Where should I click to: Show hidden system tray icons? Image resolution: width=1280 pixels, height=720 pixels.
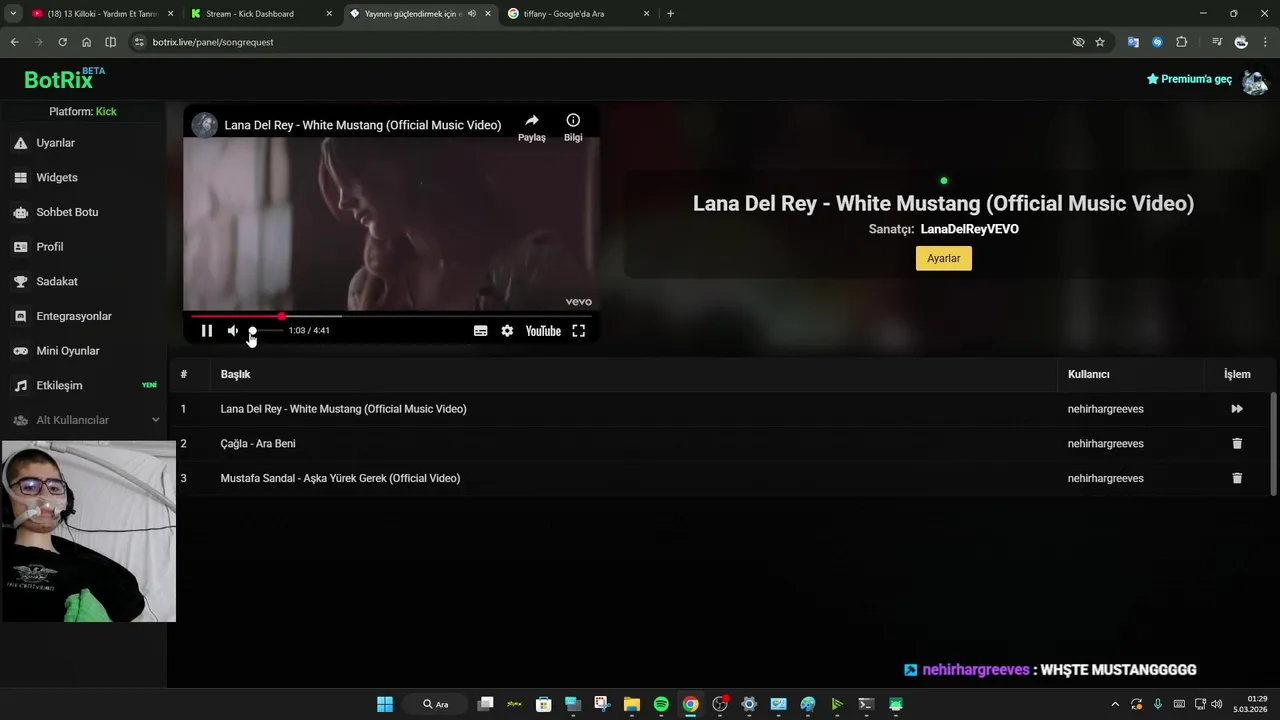coord(1115,704)
